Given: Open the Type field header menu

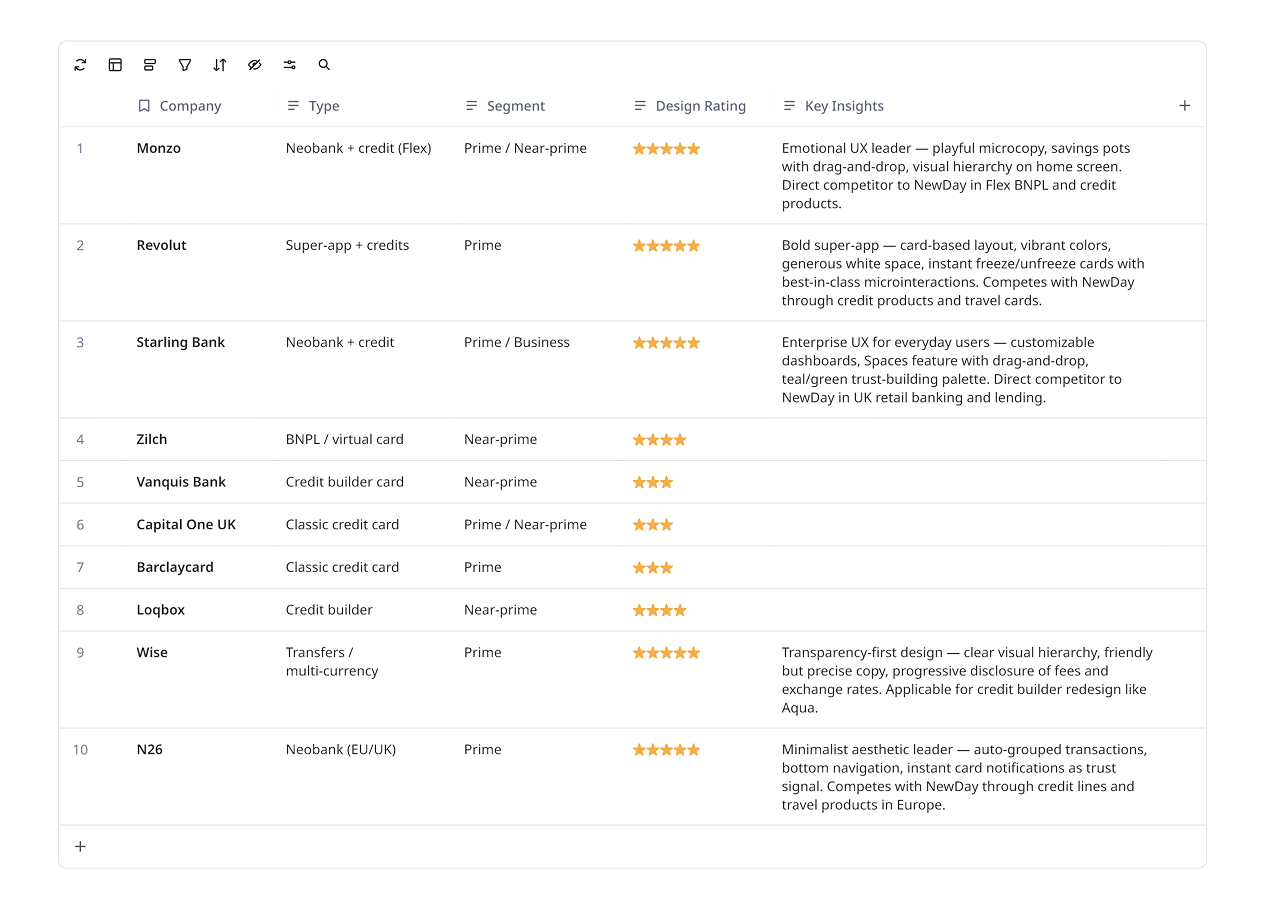Looking at the screenshot, I should click(x=291, y=105).
